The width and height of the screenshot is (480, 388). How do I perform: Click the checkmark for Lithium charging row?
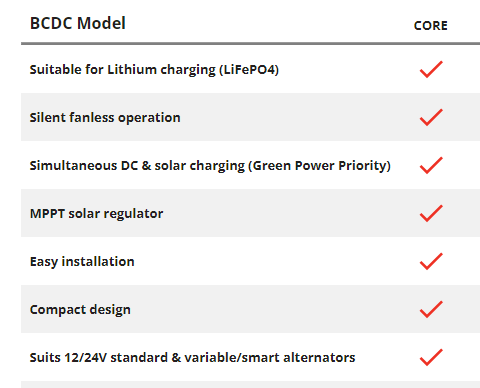tap(431, 69)
